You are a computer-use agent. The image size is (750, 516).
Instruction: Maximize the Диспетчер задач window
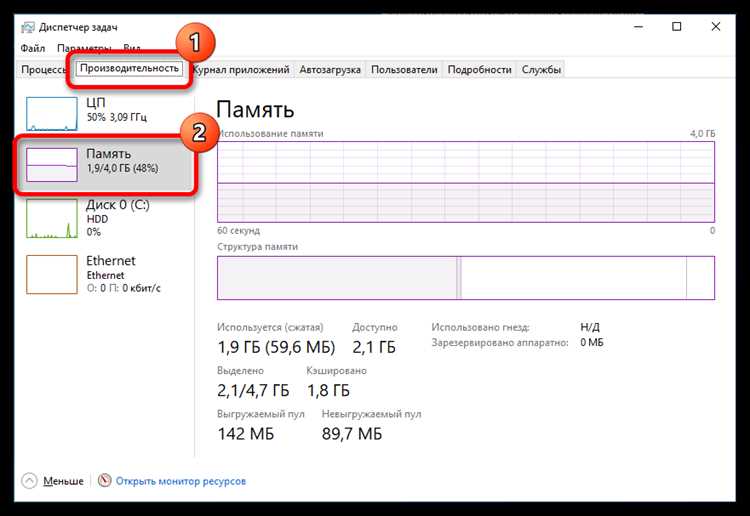(x=677, y=27)
